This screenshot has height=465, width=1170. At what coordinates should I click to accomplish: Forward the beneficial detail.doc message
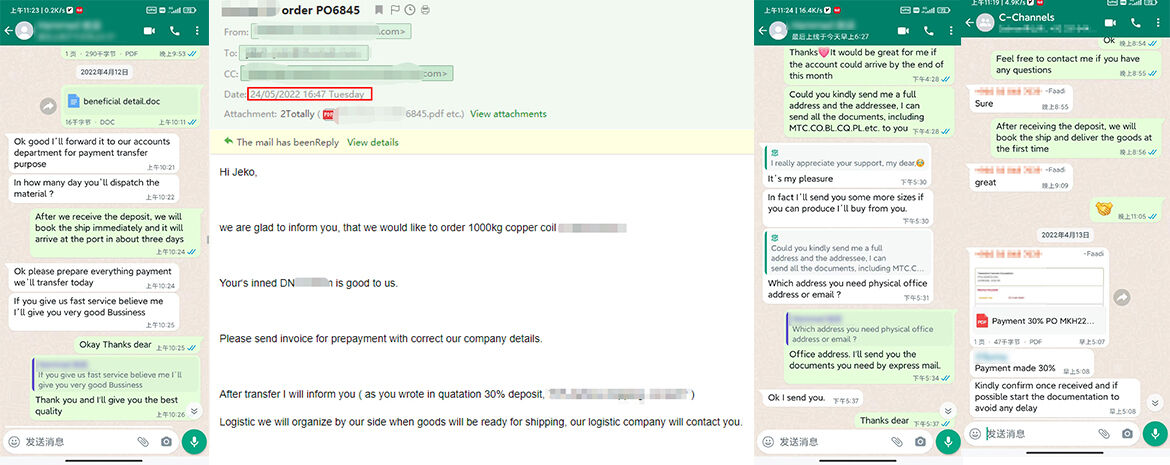(47, 106)
